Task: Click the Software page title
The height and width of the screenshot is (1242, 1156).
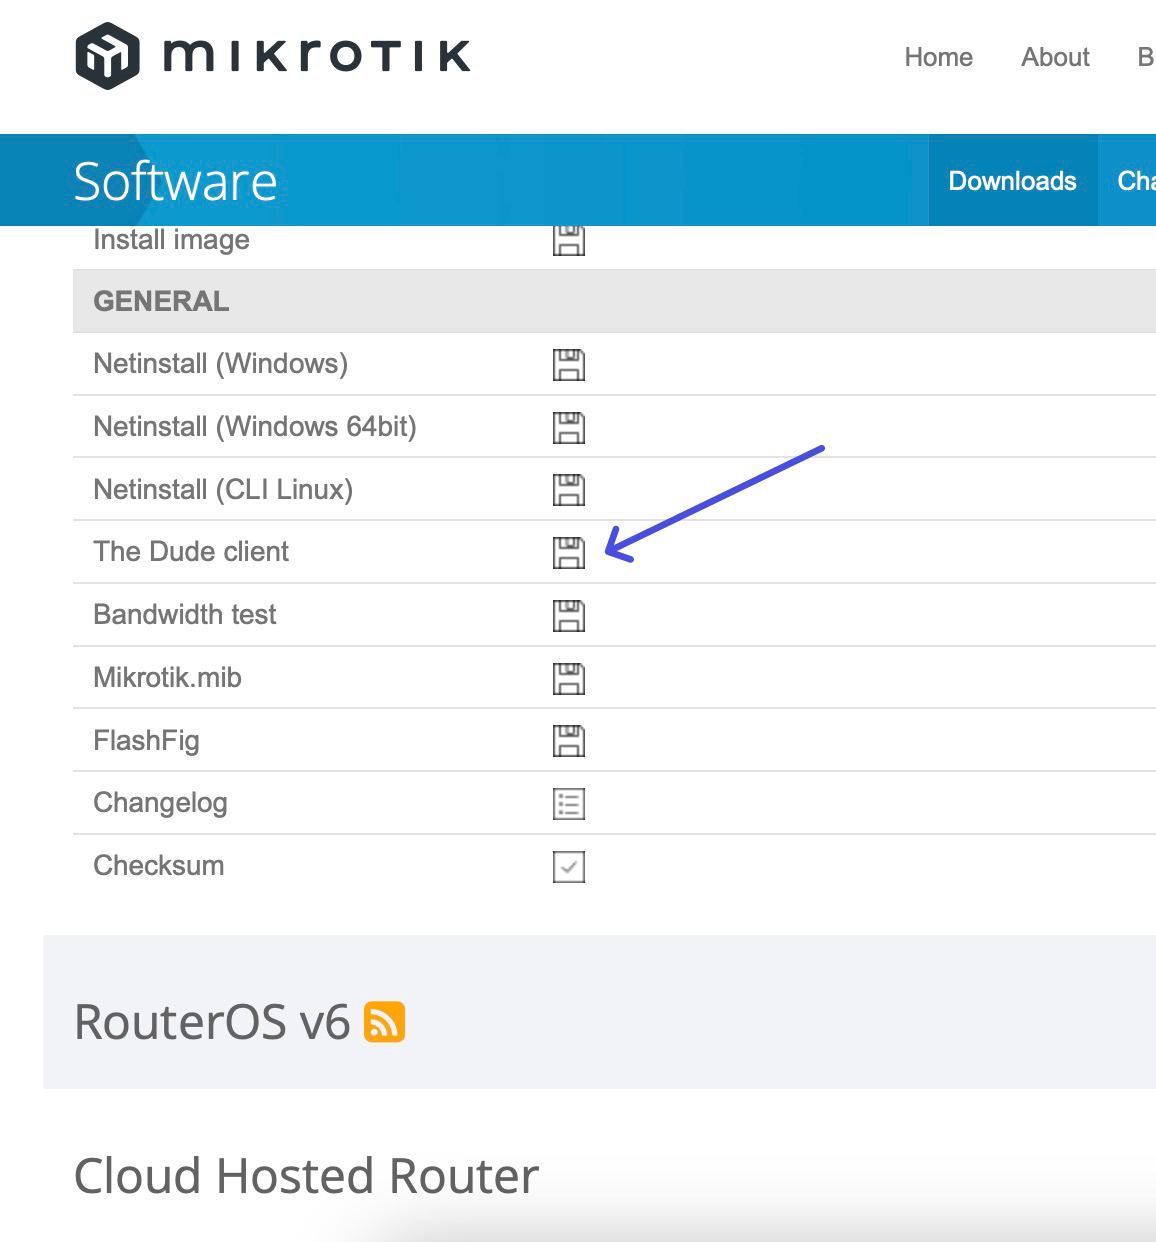Action: tap(176, 181)
